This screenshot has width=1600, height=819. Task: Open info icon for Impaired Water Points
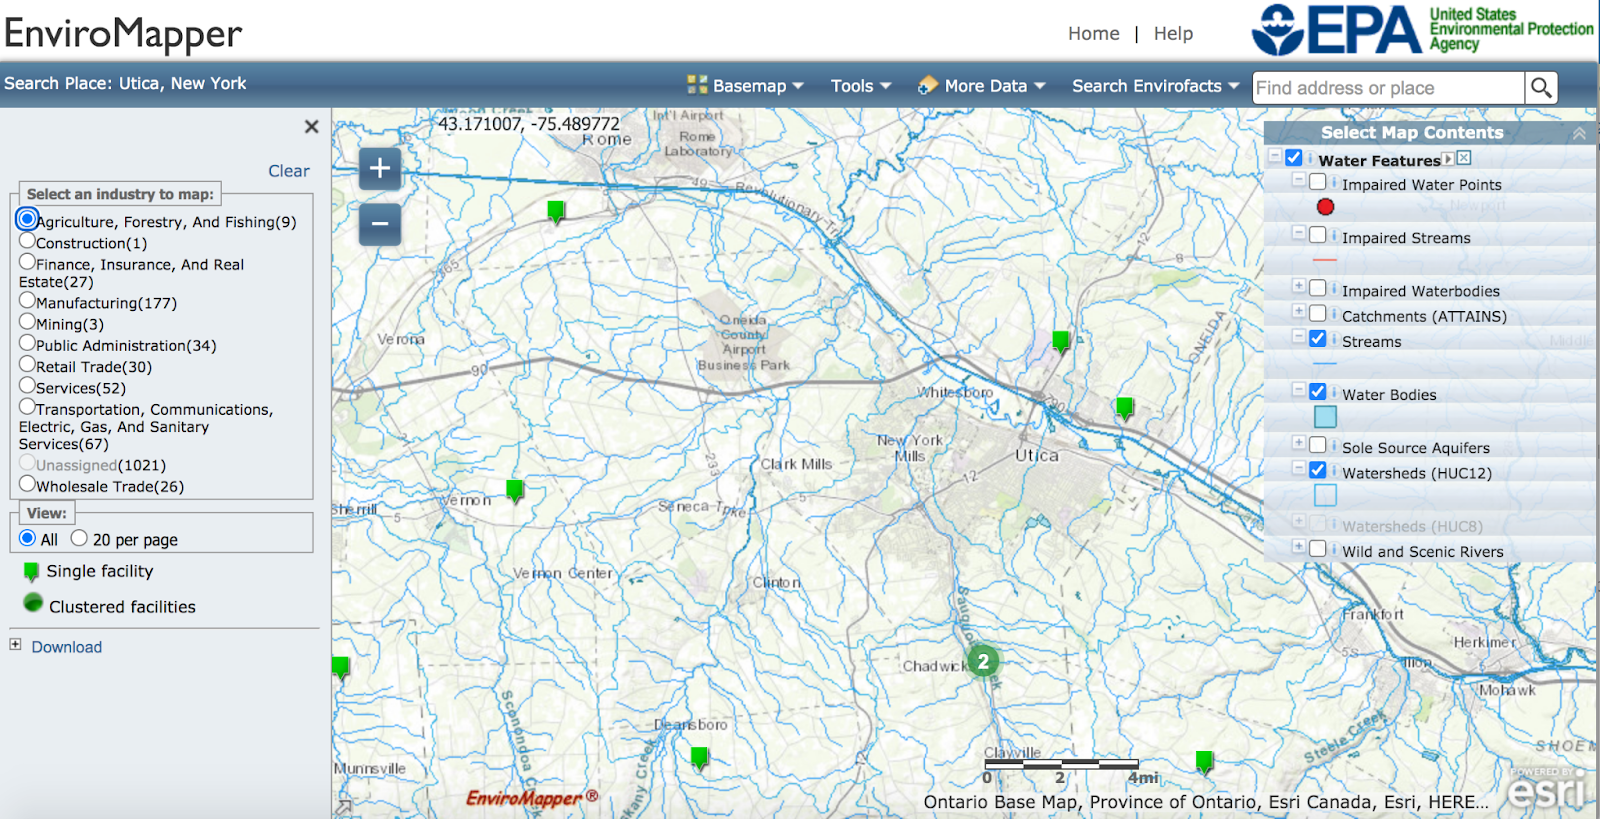(x=1334, y=183)
